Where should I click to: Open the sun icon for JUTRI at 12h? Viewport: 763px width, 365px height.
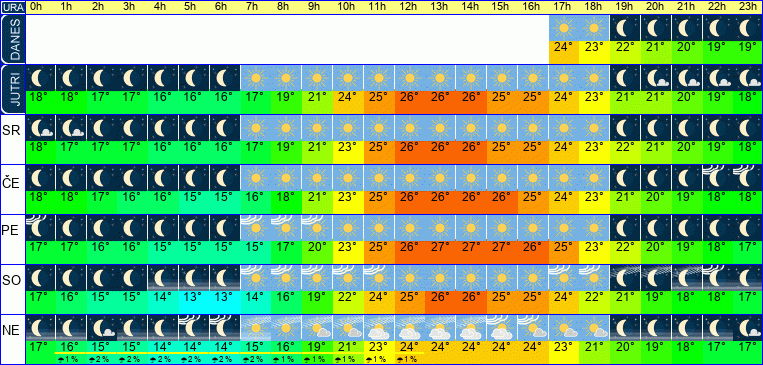(x=410, y=78)
